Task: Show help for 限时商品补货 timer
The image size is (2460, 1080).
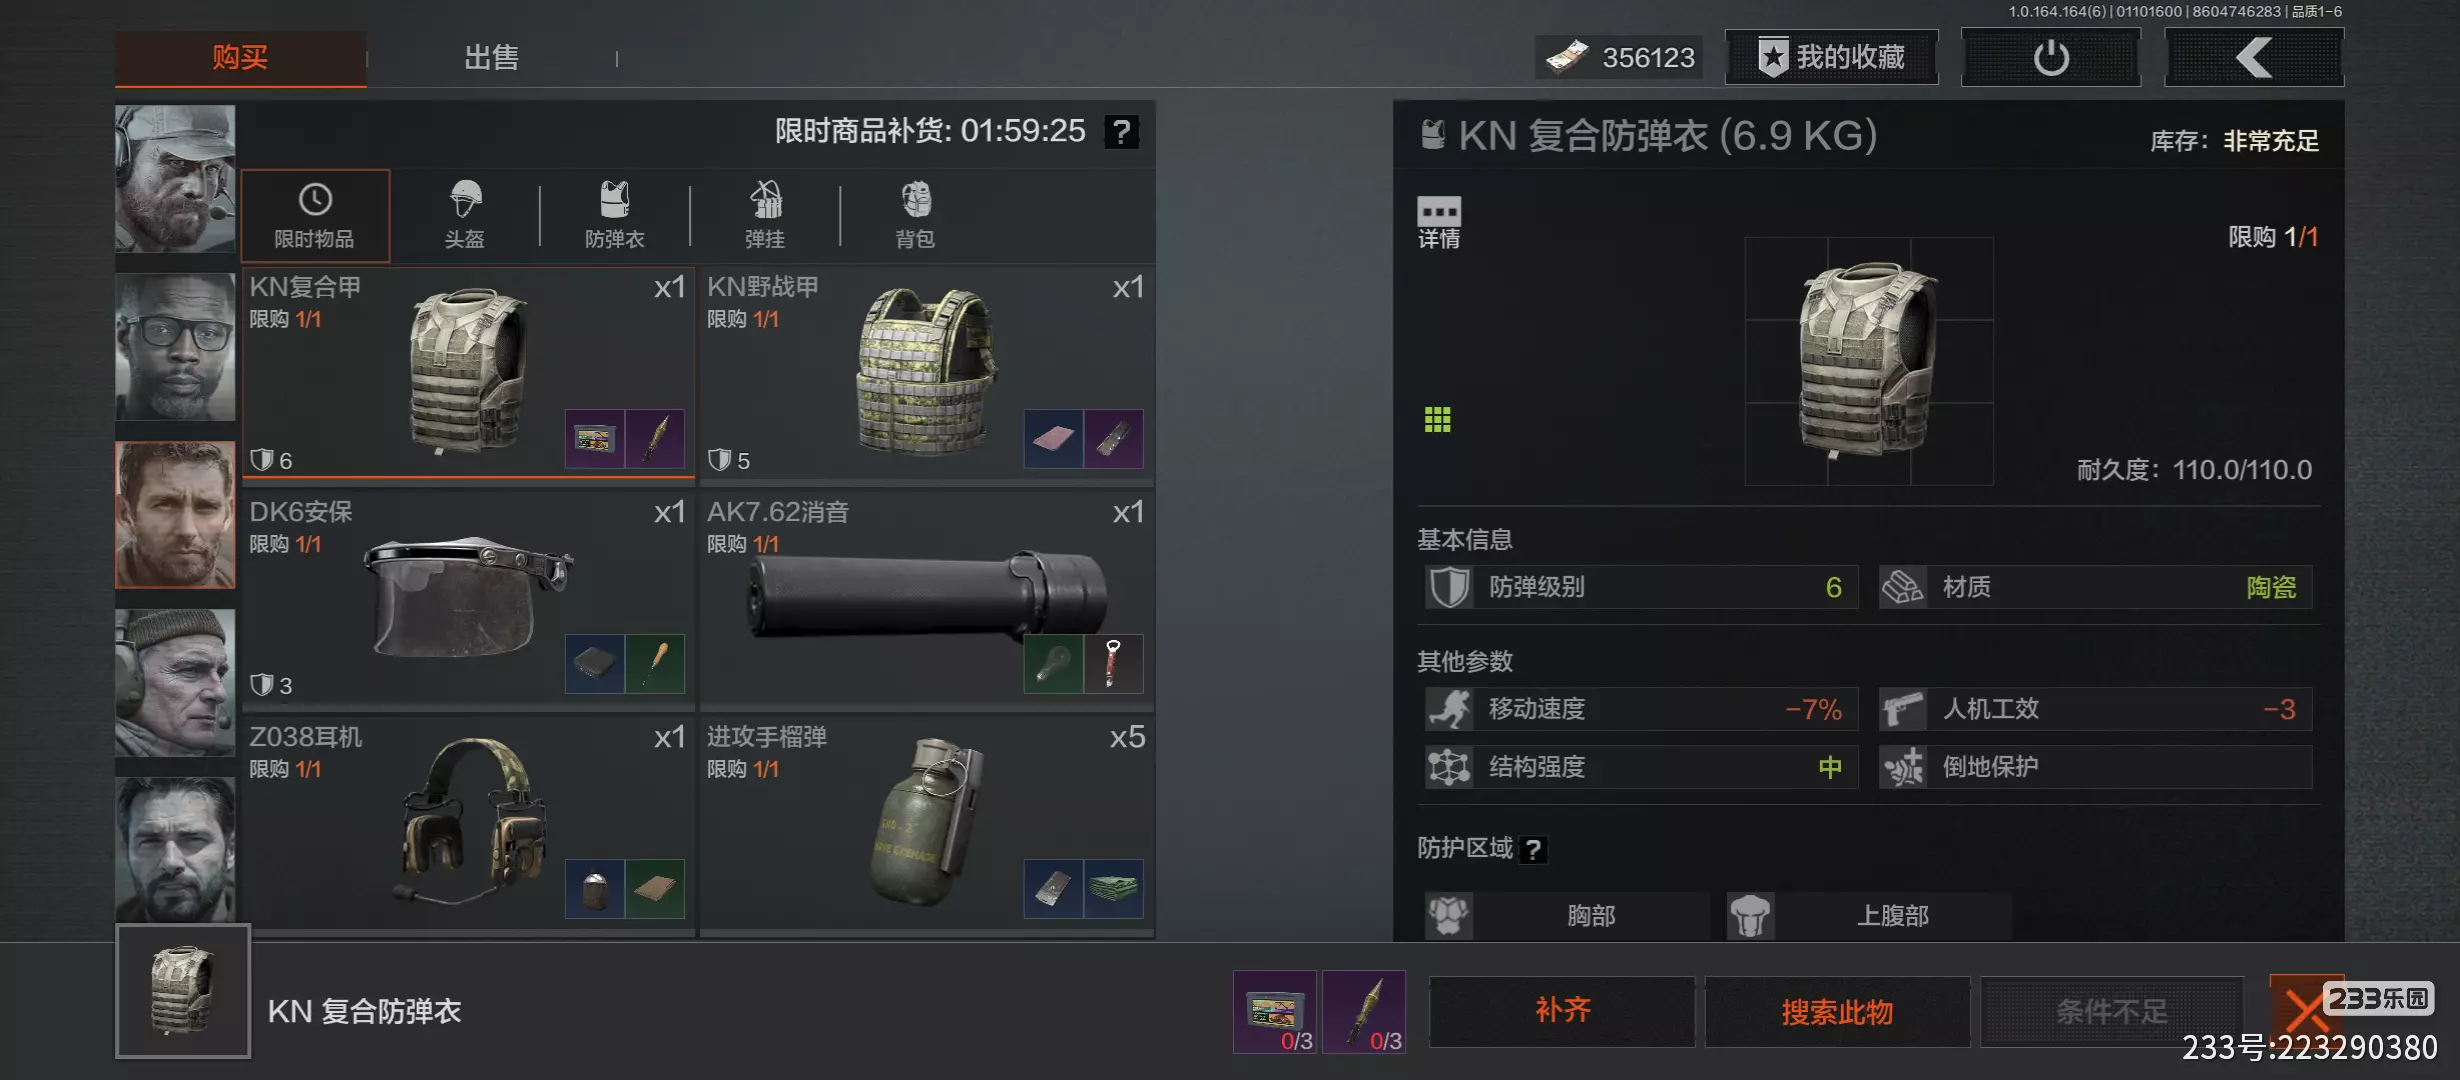Action: point(1122,131)
